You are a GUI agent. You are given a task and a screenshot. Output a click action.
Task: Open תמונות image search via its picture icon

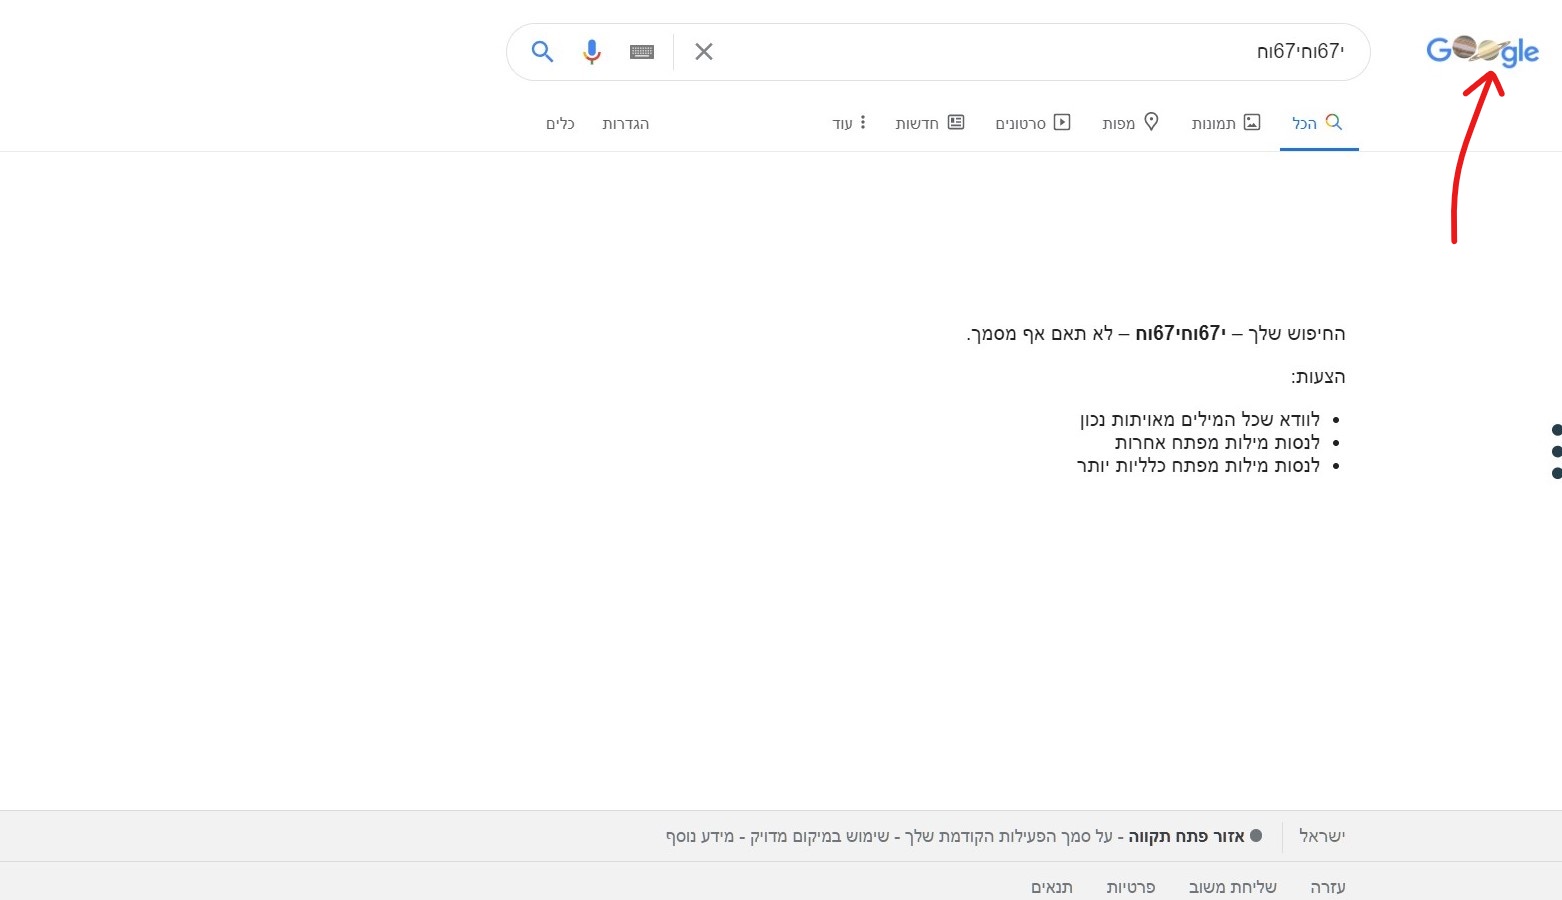click(x=1252, y=121)
